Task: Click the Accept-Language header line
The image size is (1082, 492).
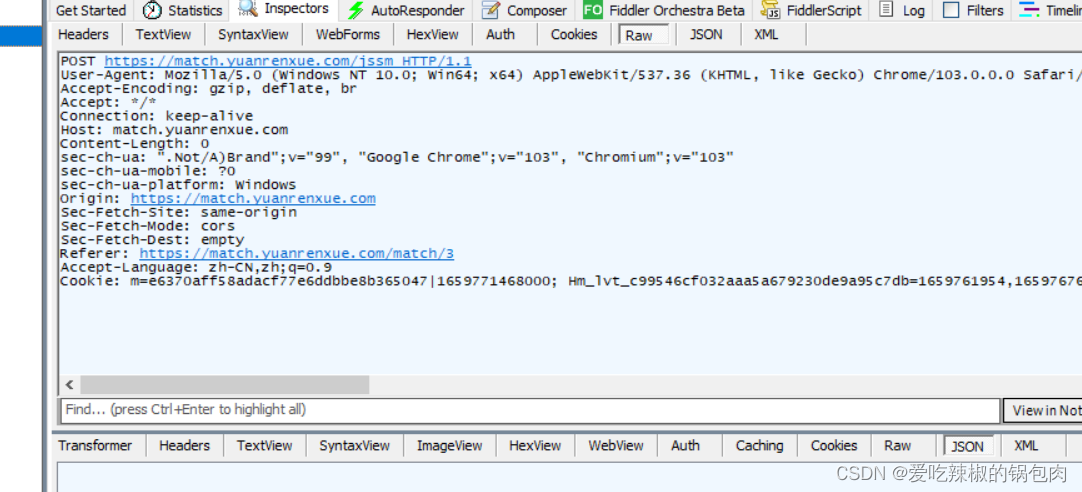Action: (196, 267)
